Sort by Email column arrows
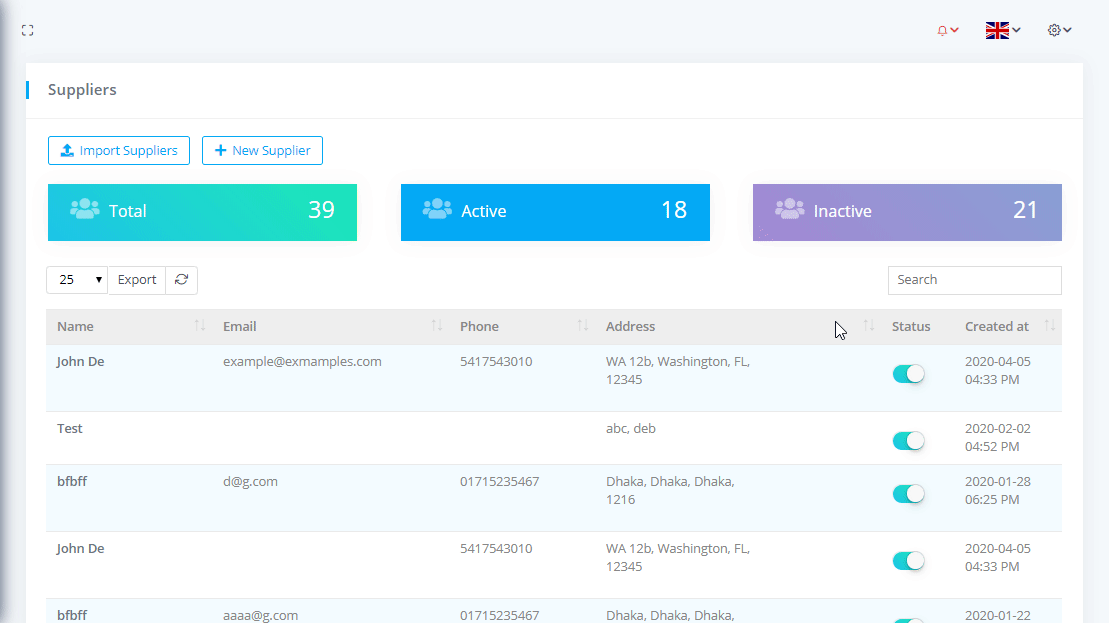 (x=437, y=327)
